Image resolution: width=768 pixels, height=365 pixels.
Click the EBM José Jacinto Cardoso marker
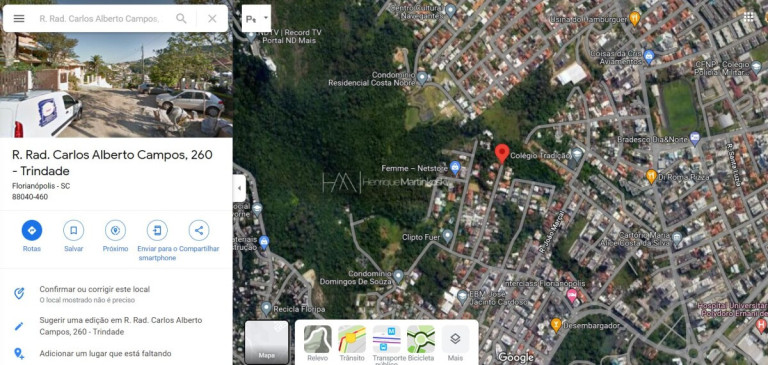462,296
